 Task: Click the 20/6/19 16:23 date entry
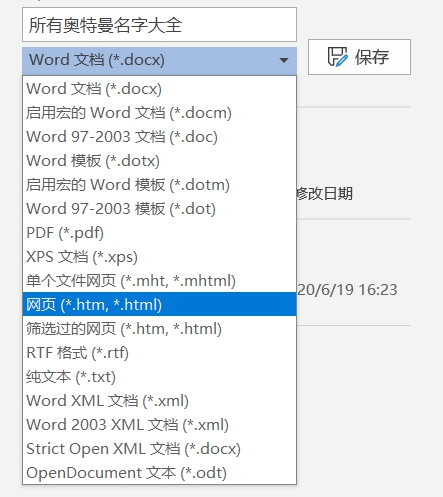(x=347, y=290)
